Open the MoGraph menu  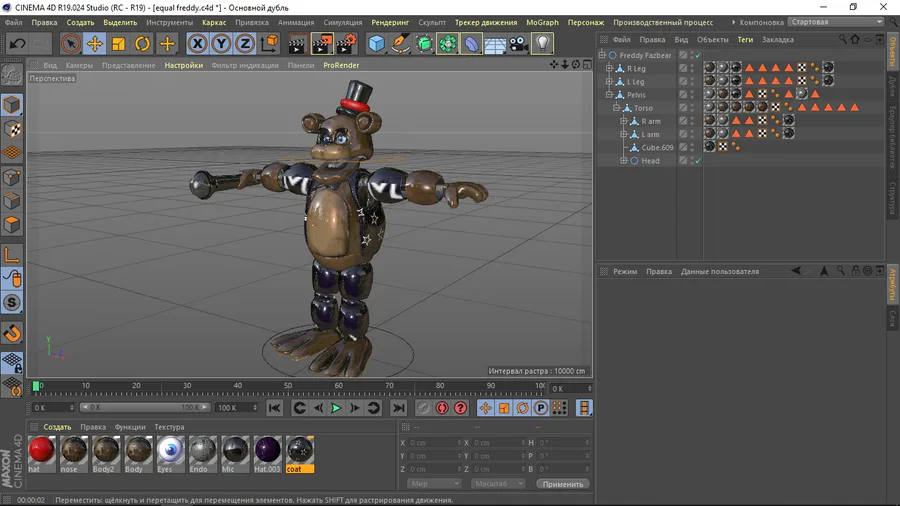tap(542, 22)
